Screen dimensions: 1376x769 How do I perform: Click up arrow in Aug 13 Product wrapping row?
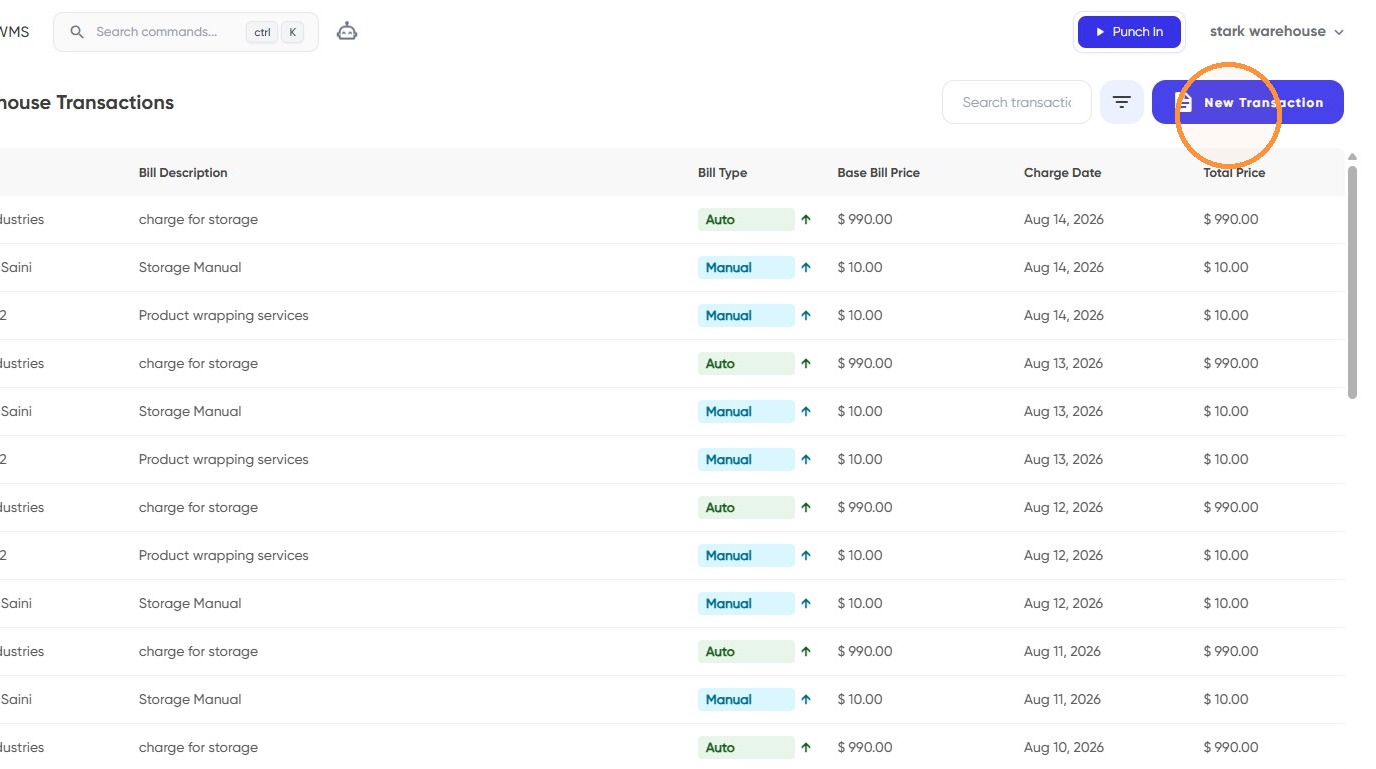[806, 459]
